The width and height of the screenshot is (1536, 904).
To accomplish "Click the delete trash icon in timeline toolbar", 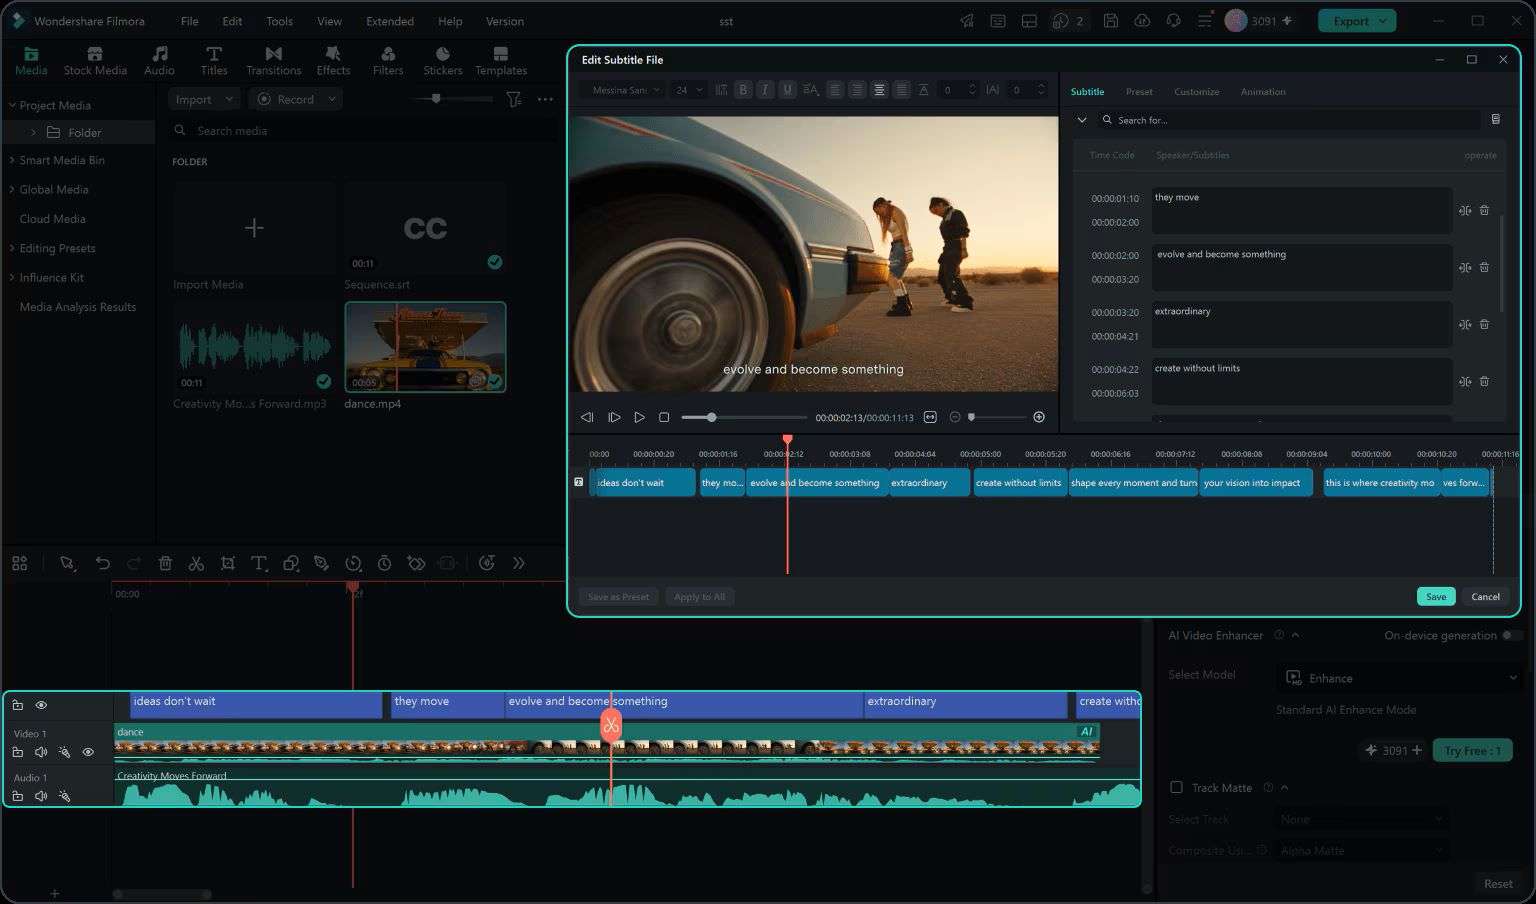I will (165, 564).
